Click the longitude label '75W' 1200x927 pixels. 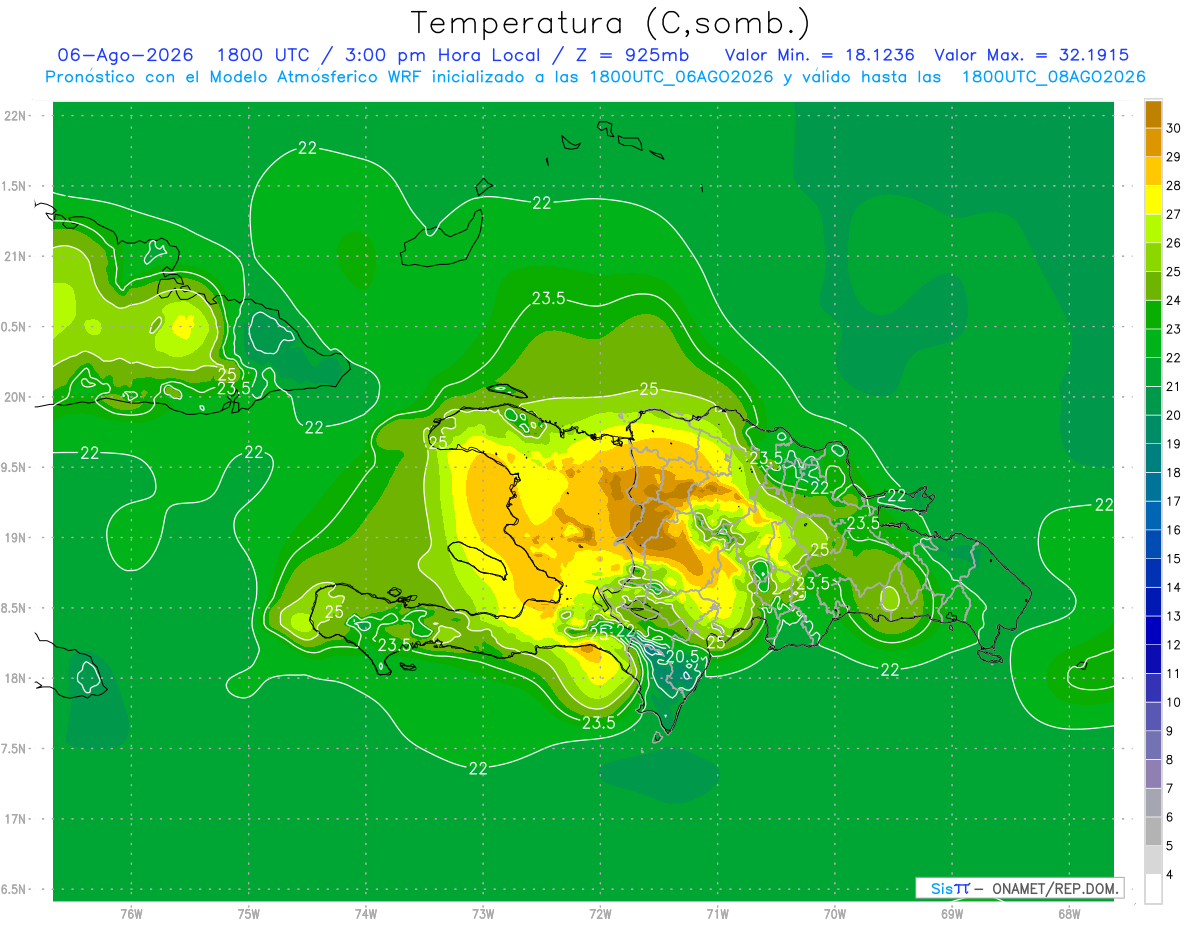[249, 914]
